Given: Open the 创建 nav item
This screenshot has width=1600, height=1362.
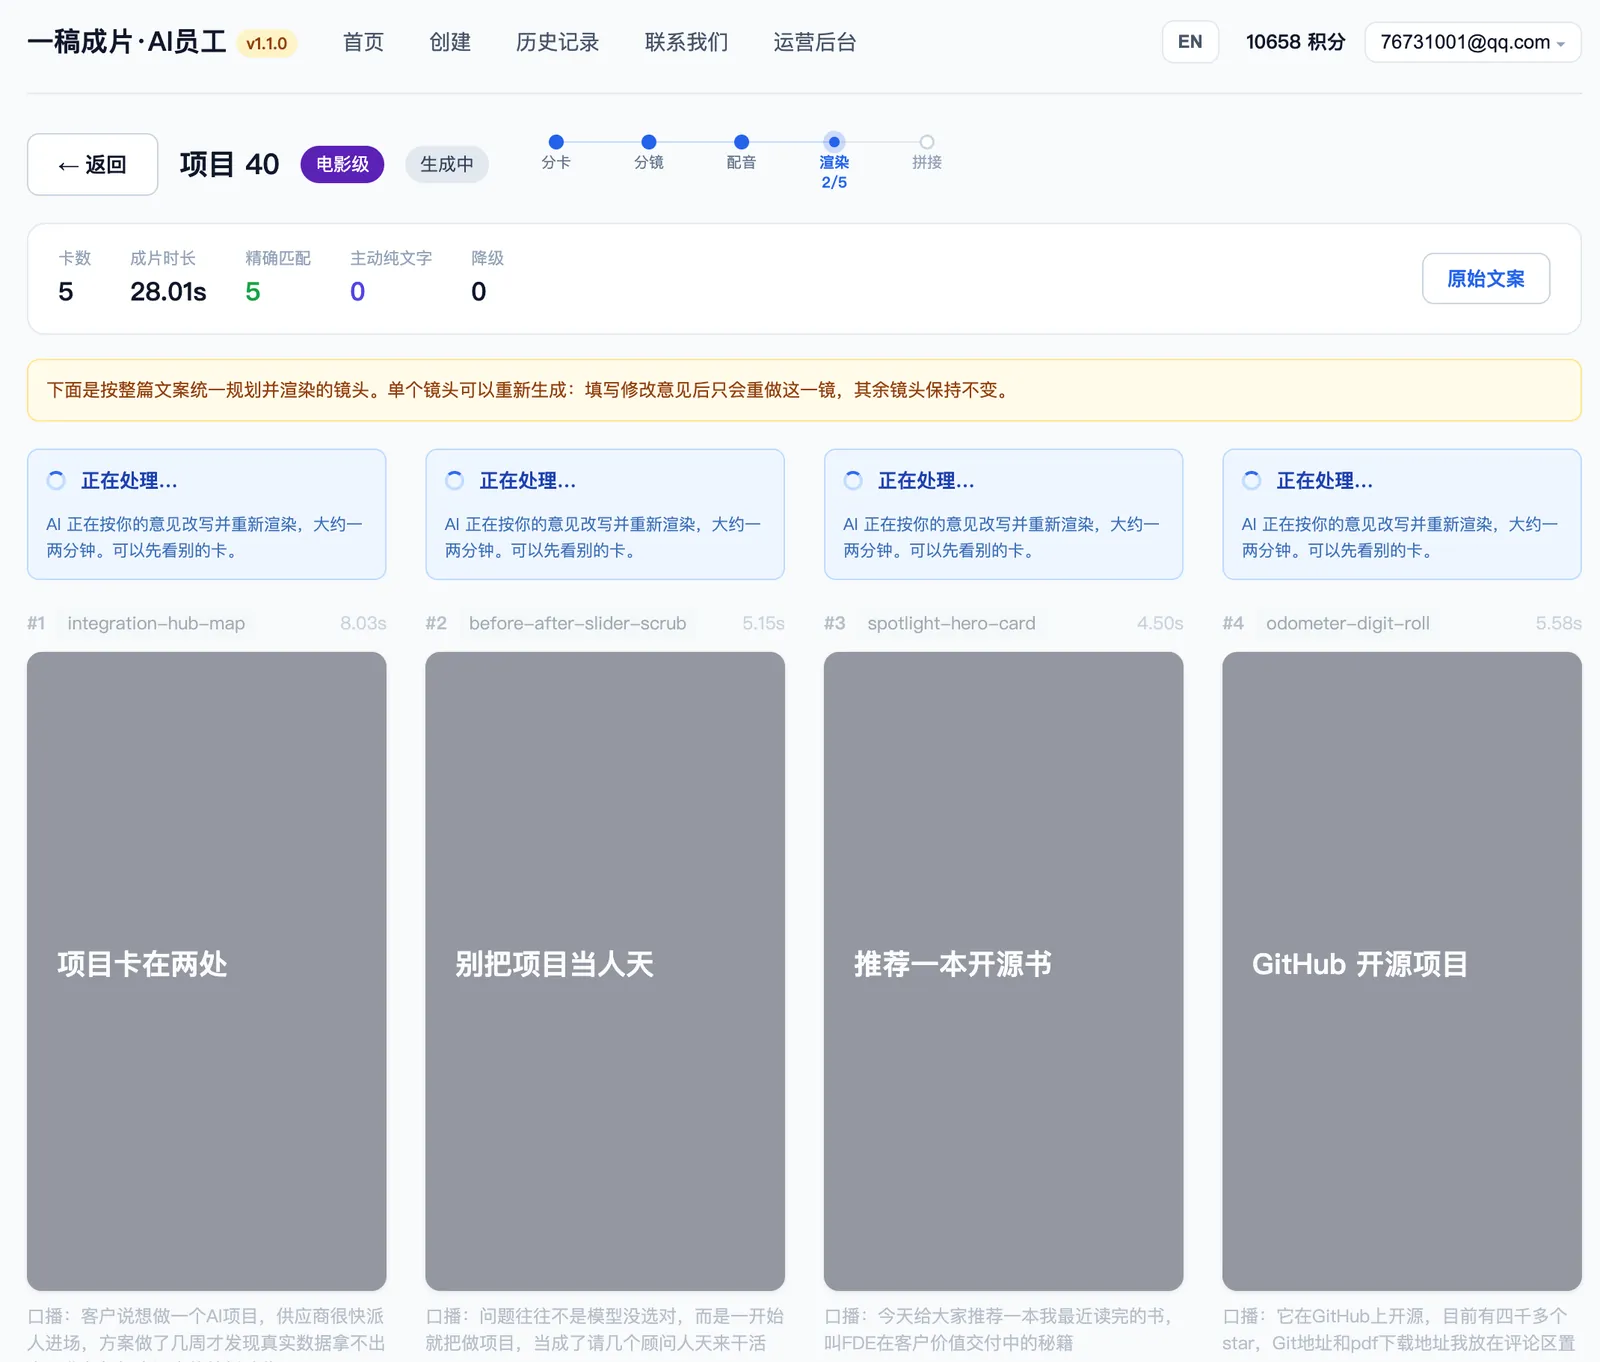Looking at the screenshot, I should click(450, 42).
